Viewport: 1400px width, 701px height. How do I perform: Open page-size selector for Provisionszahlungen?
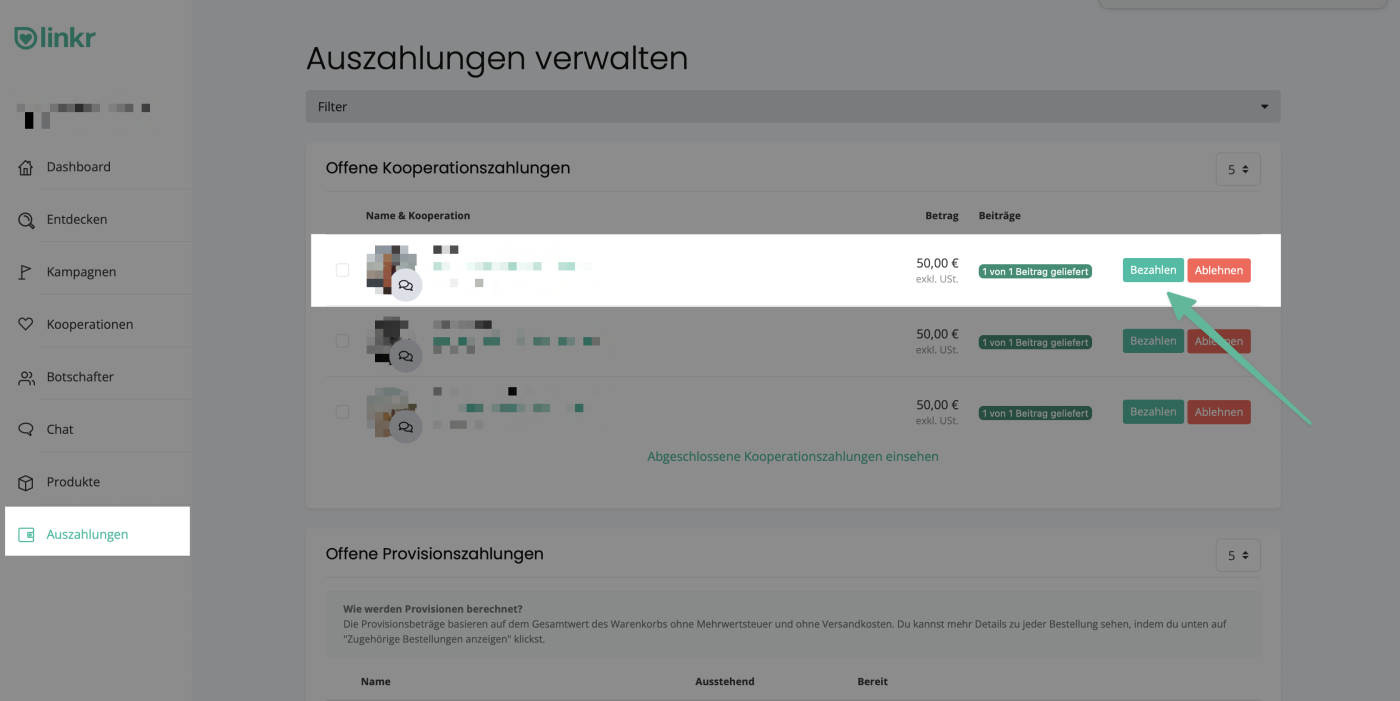1238,555
